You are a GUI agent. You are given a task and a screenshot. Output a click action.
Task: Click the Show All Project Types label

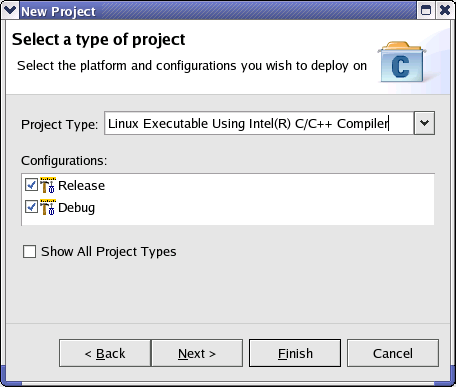[109, 252]
